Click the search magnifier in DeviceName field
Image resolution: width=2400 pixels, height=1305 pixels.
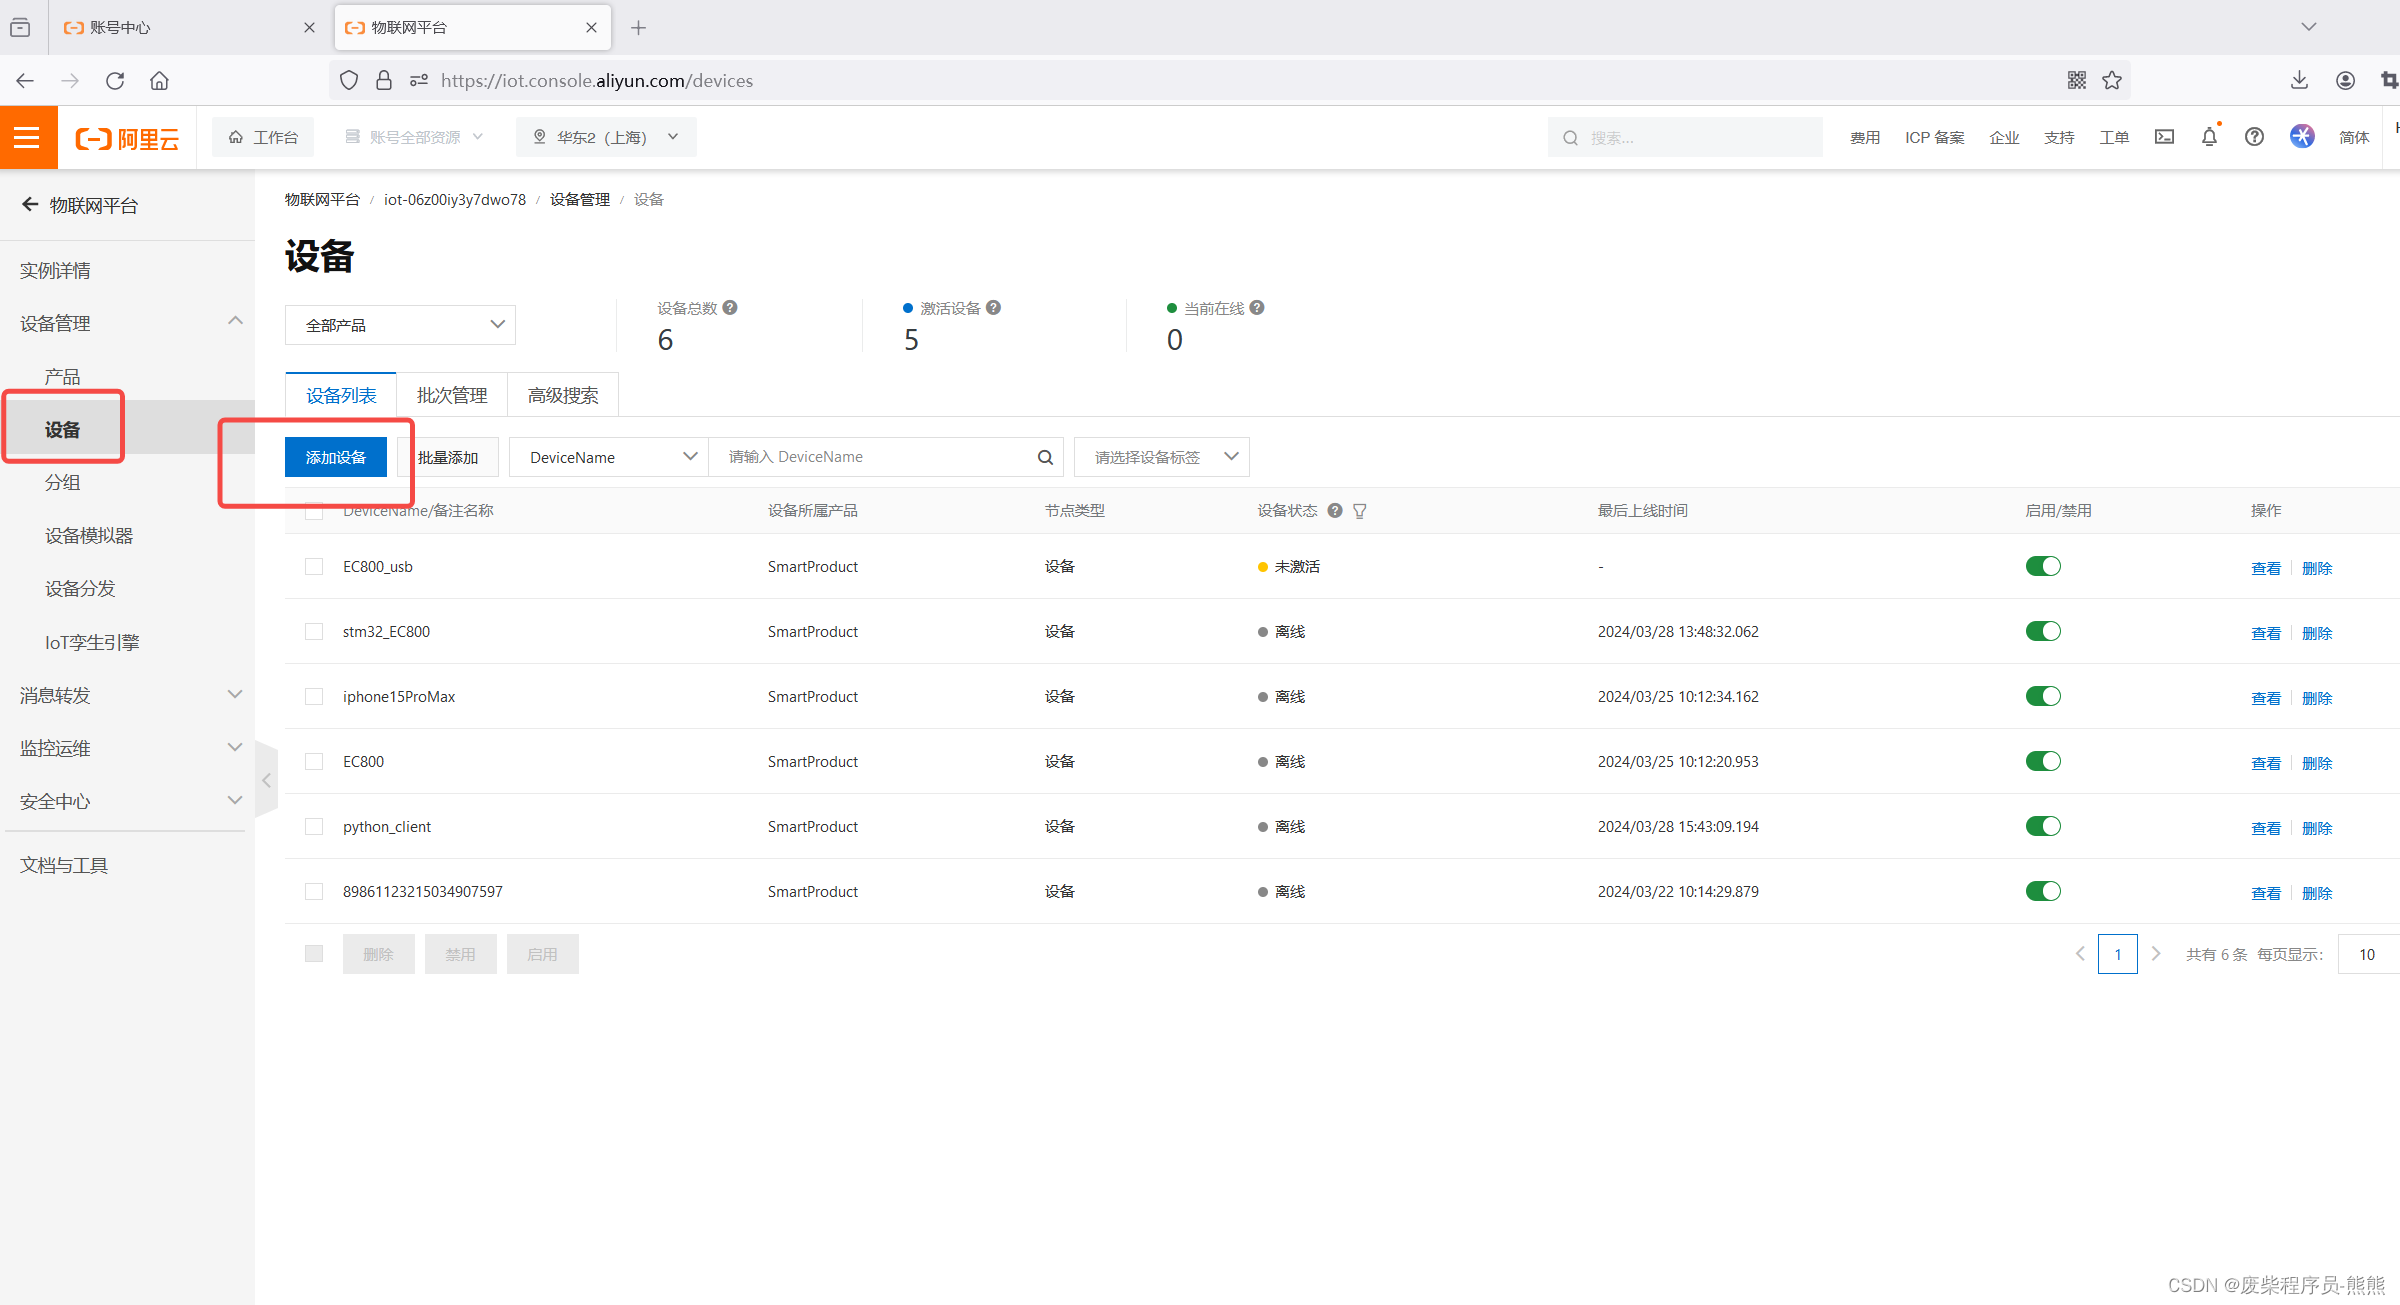(x=1045, y=457)
